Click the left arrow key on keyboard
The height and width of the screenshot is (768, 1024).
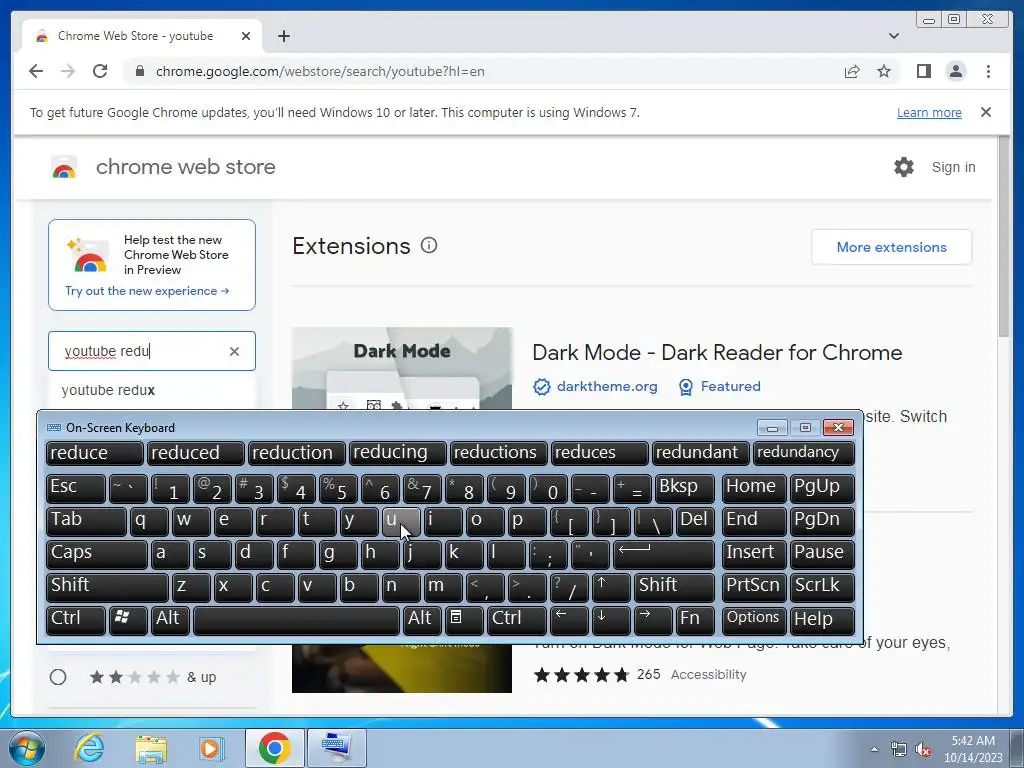click(569, 620)
